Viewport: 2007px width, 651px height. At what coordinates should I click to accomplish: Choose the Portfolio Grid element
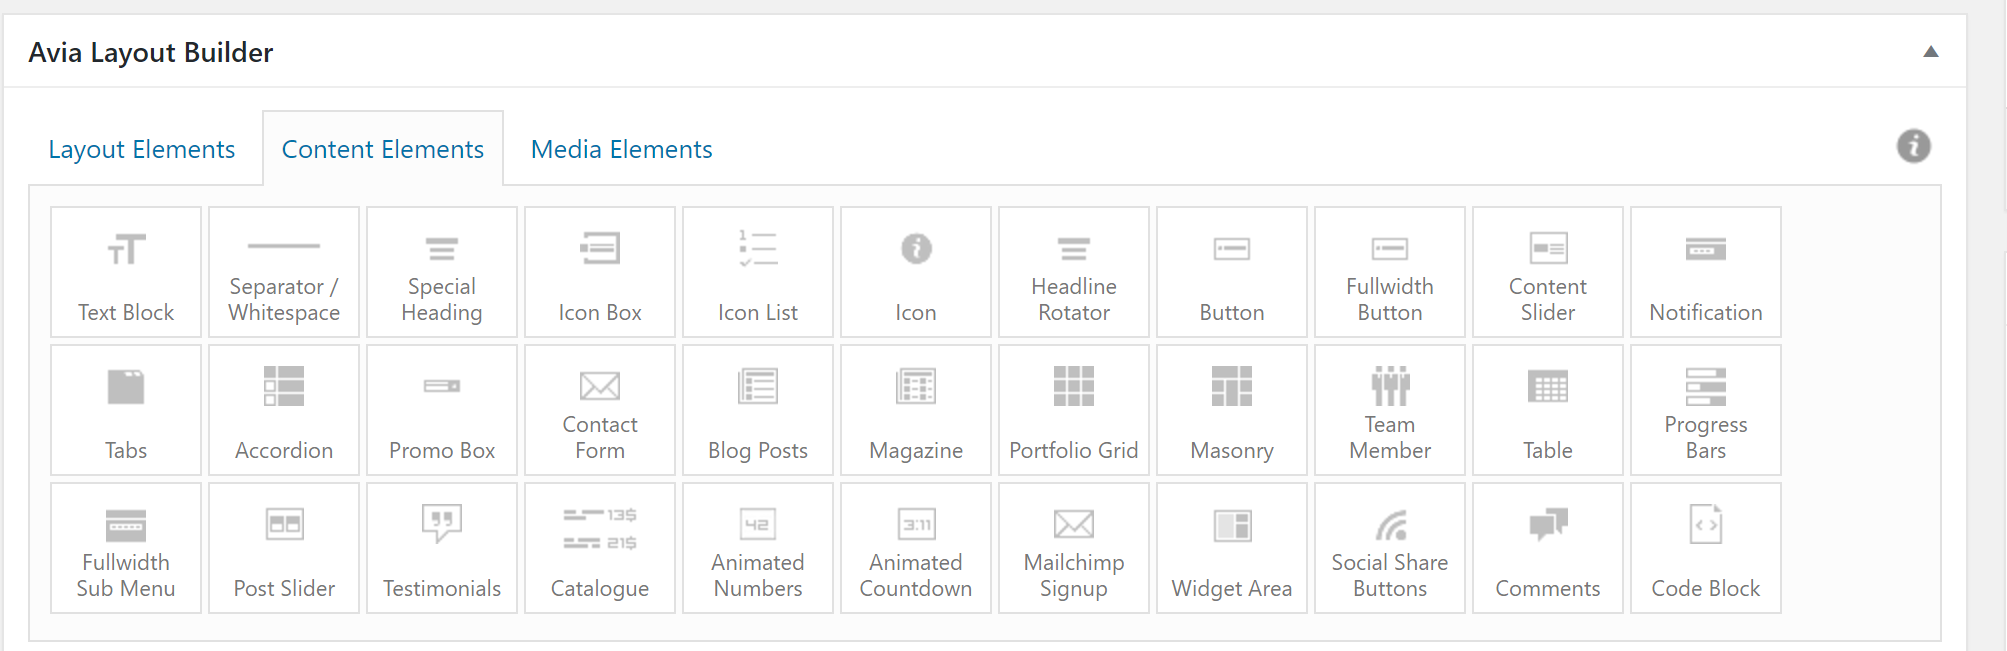1074,410
